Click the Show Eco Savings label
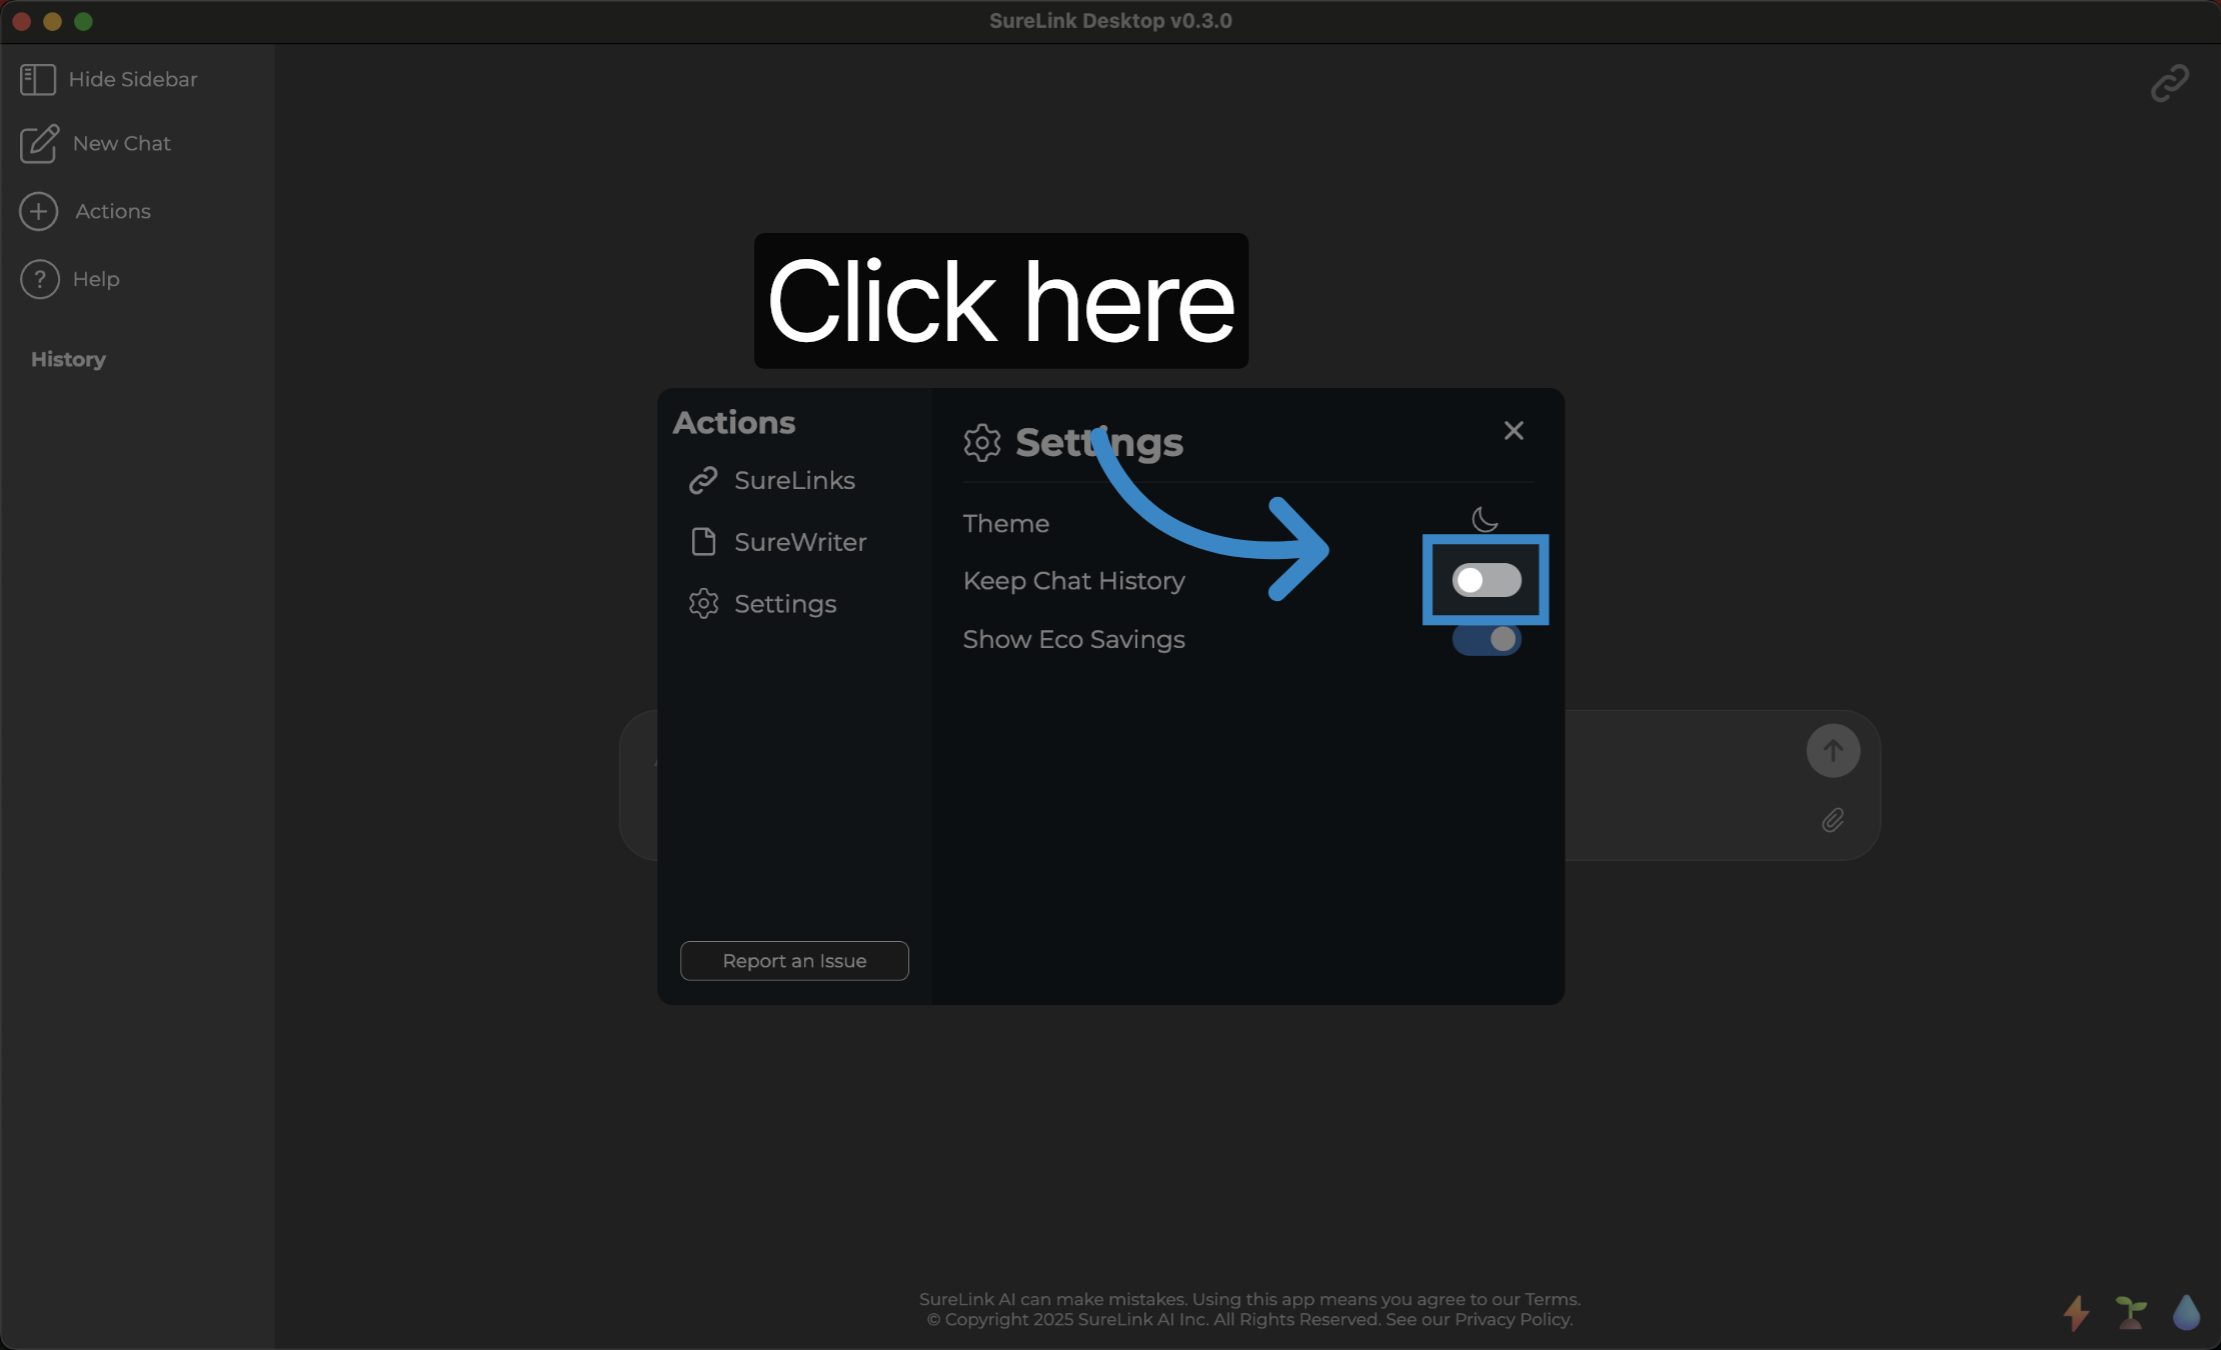2221x1350 pixels. tap(1073, 639)
